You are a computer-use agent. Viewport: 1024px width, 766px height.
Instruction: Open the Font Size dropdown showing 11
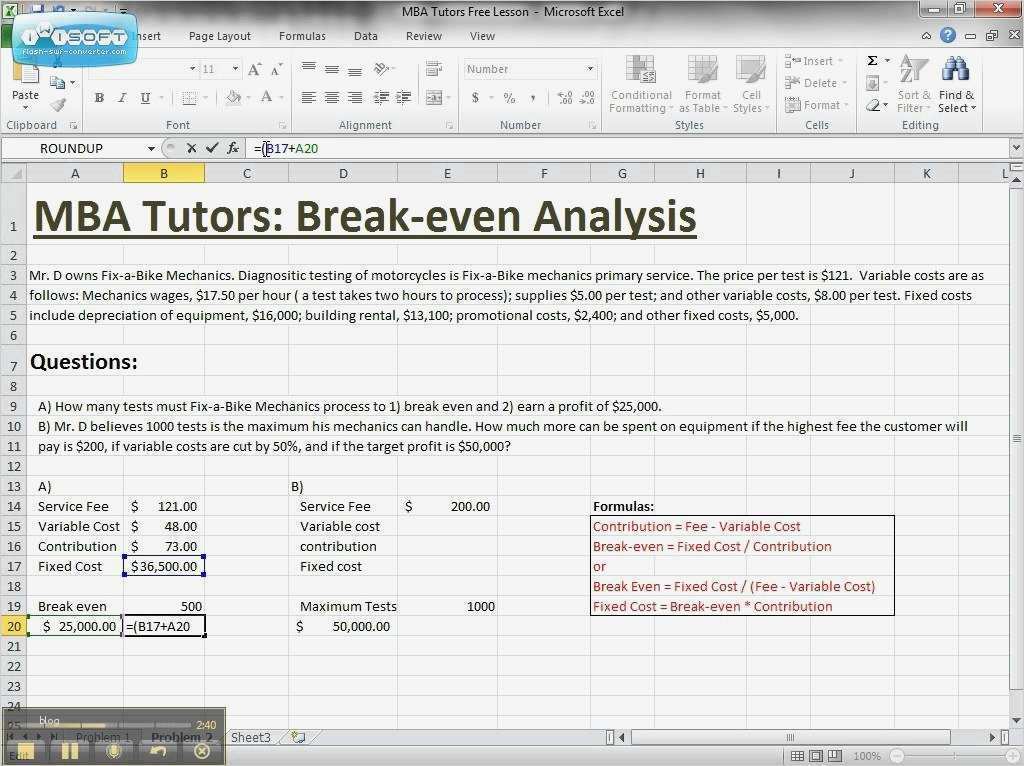point(235,69)
